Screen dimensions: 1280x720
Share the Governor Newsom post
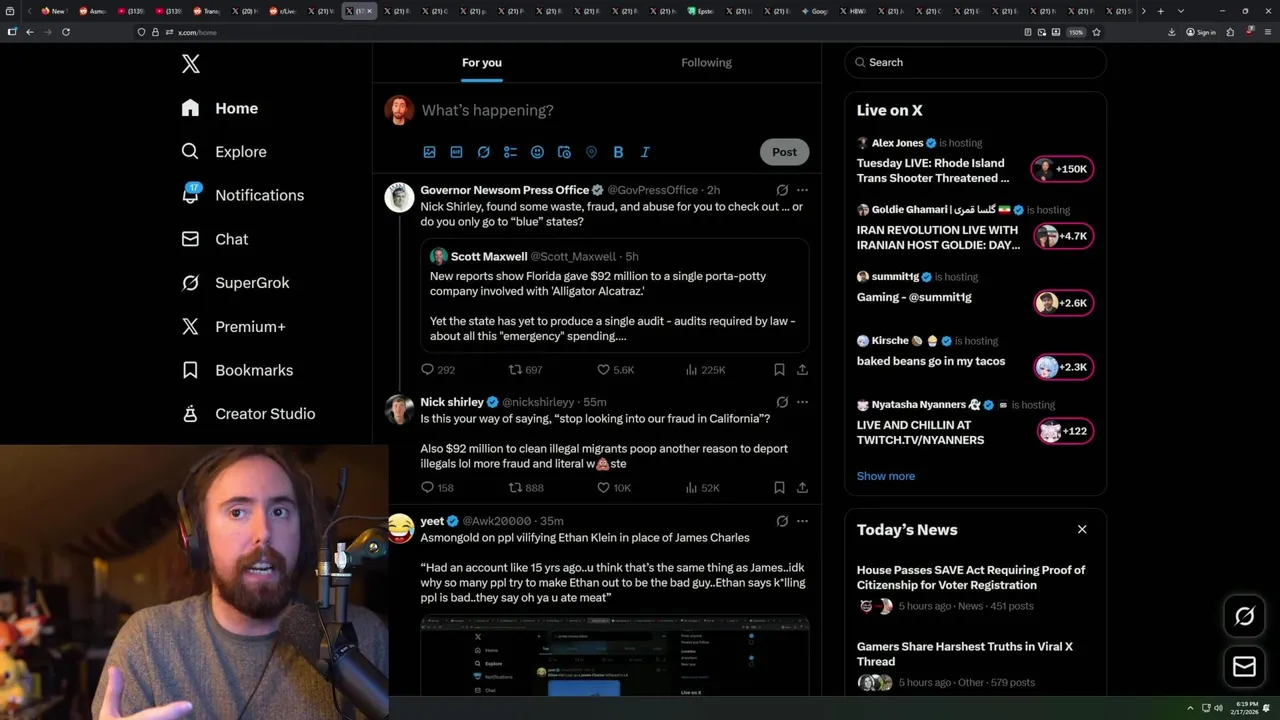[x=802, y=370]
